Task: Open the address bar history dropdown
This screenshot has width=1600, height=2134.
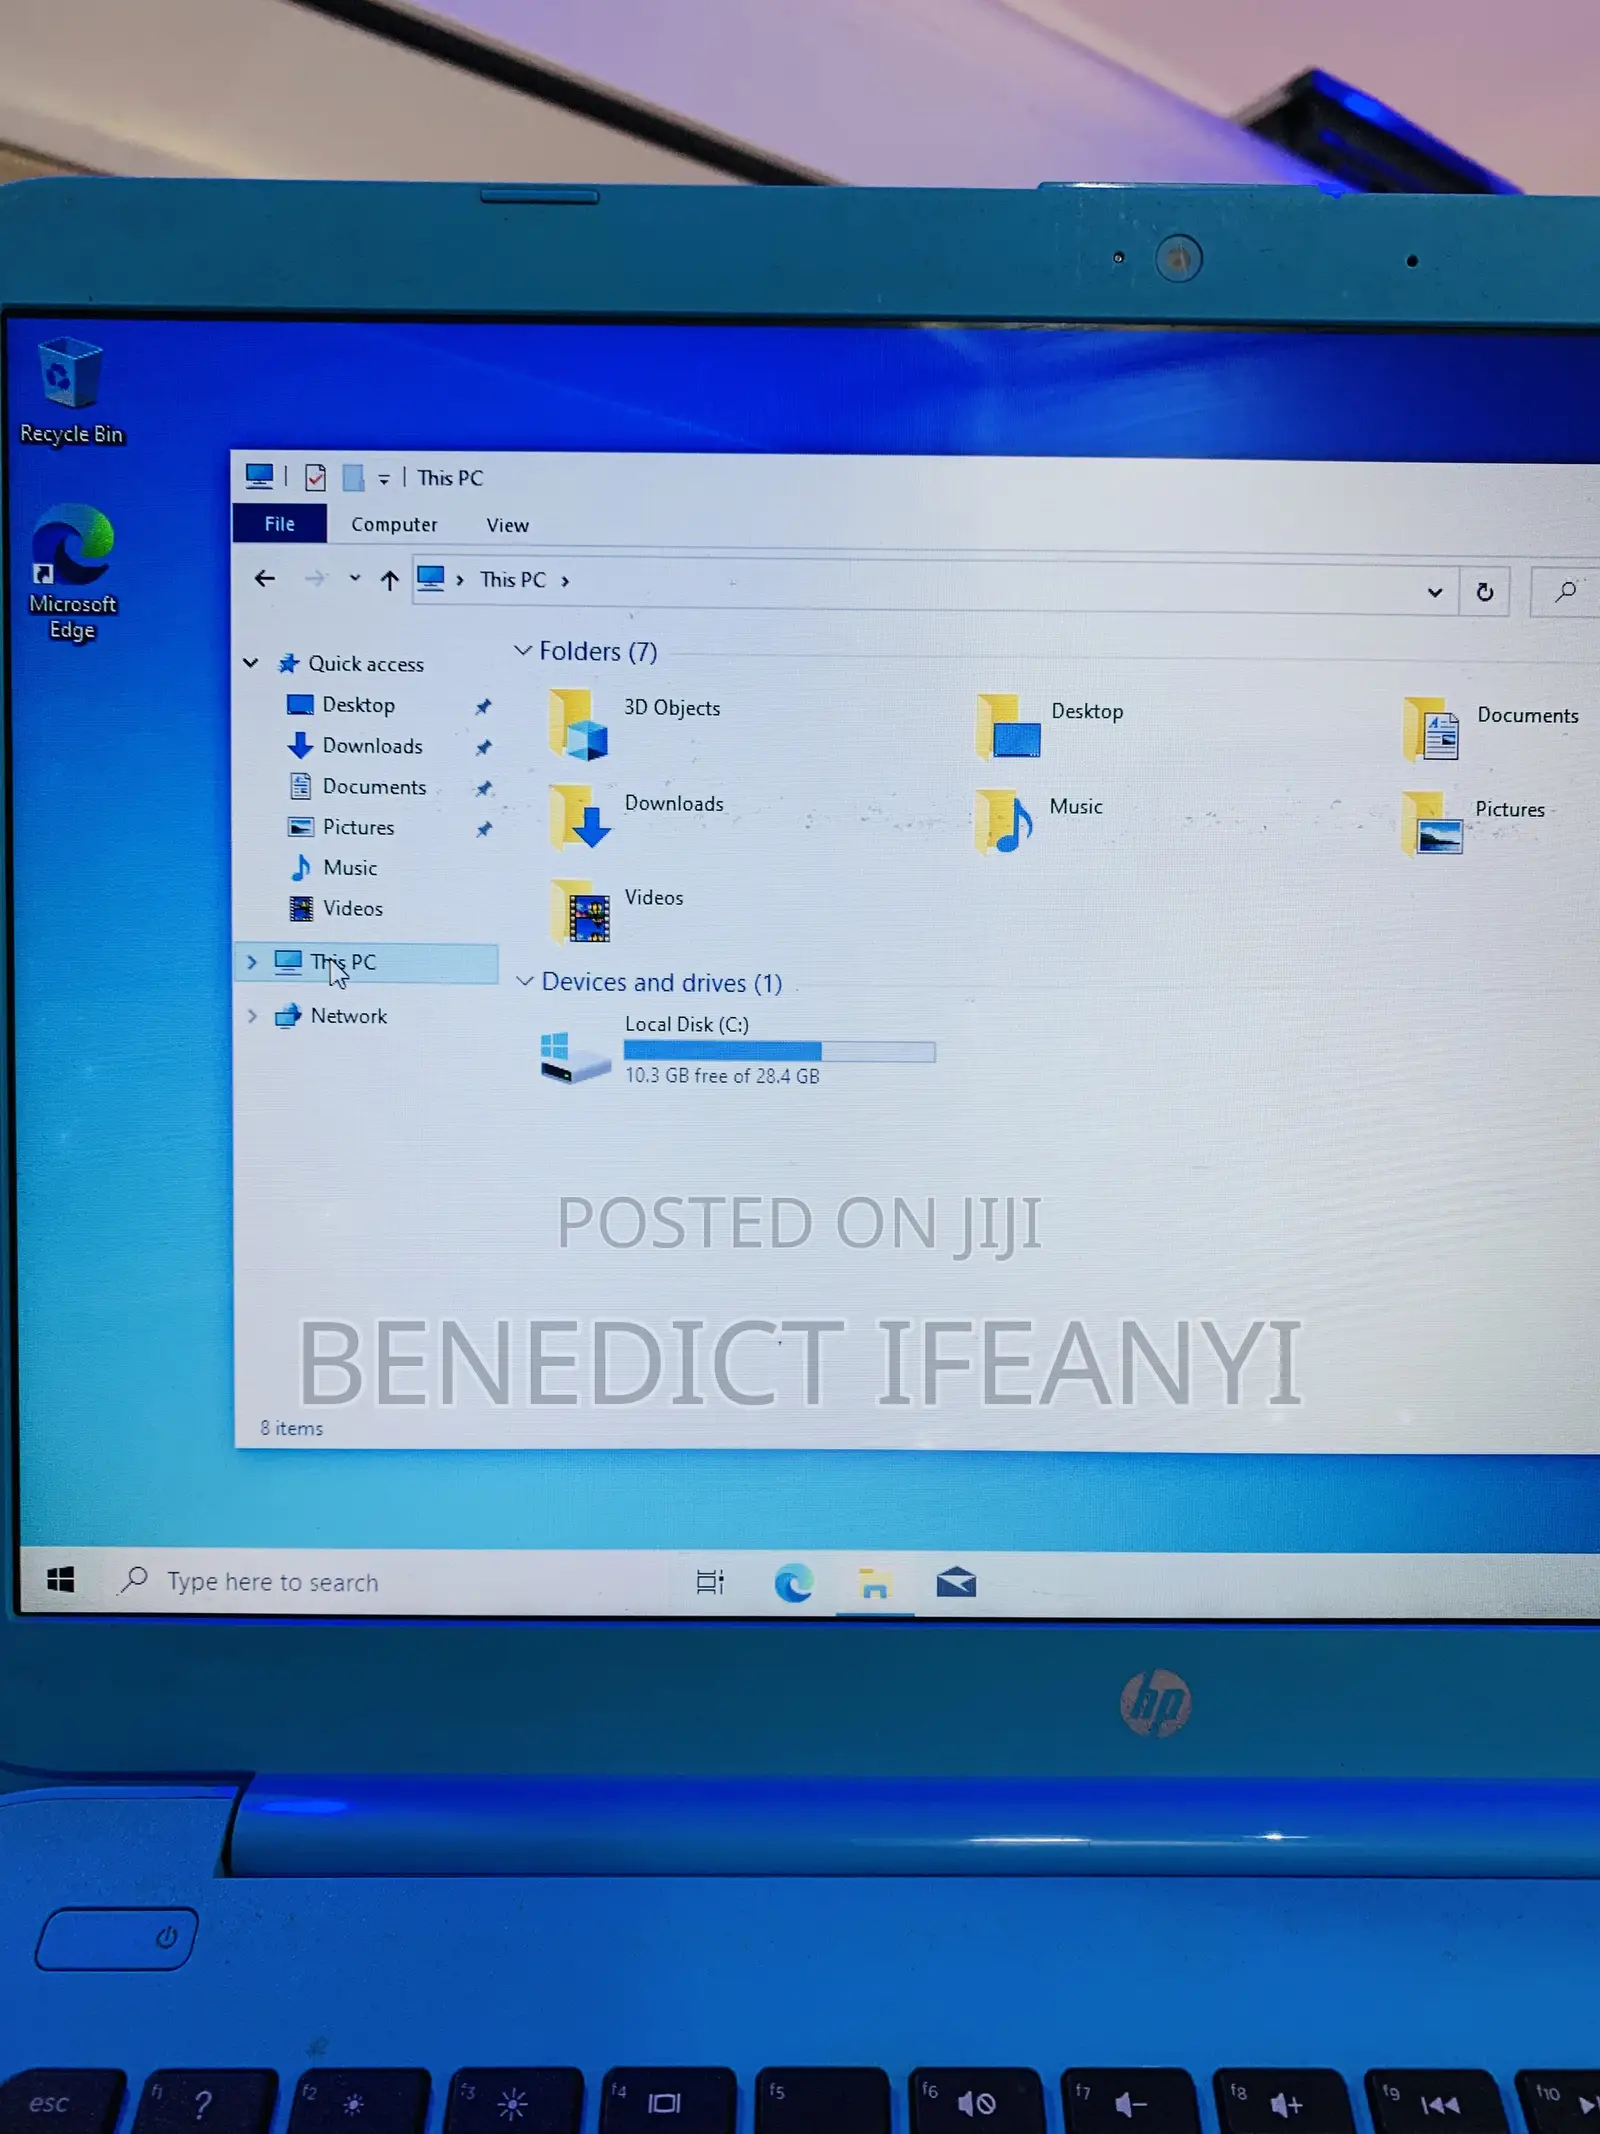Action: pos(1435,592)
